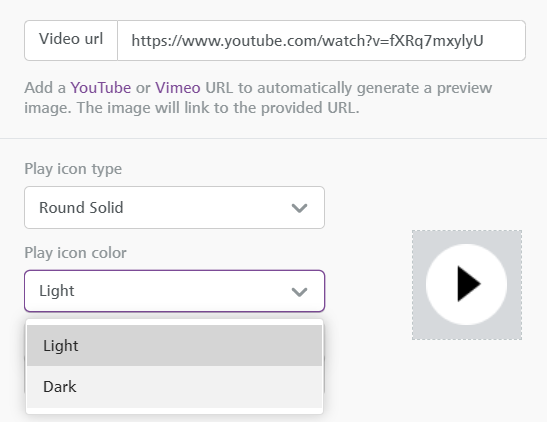This screenshot has width=547, height=422.
Task: Click the white round play icon preview
Action: [466, 284]
